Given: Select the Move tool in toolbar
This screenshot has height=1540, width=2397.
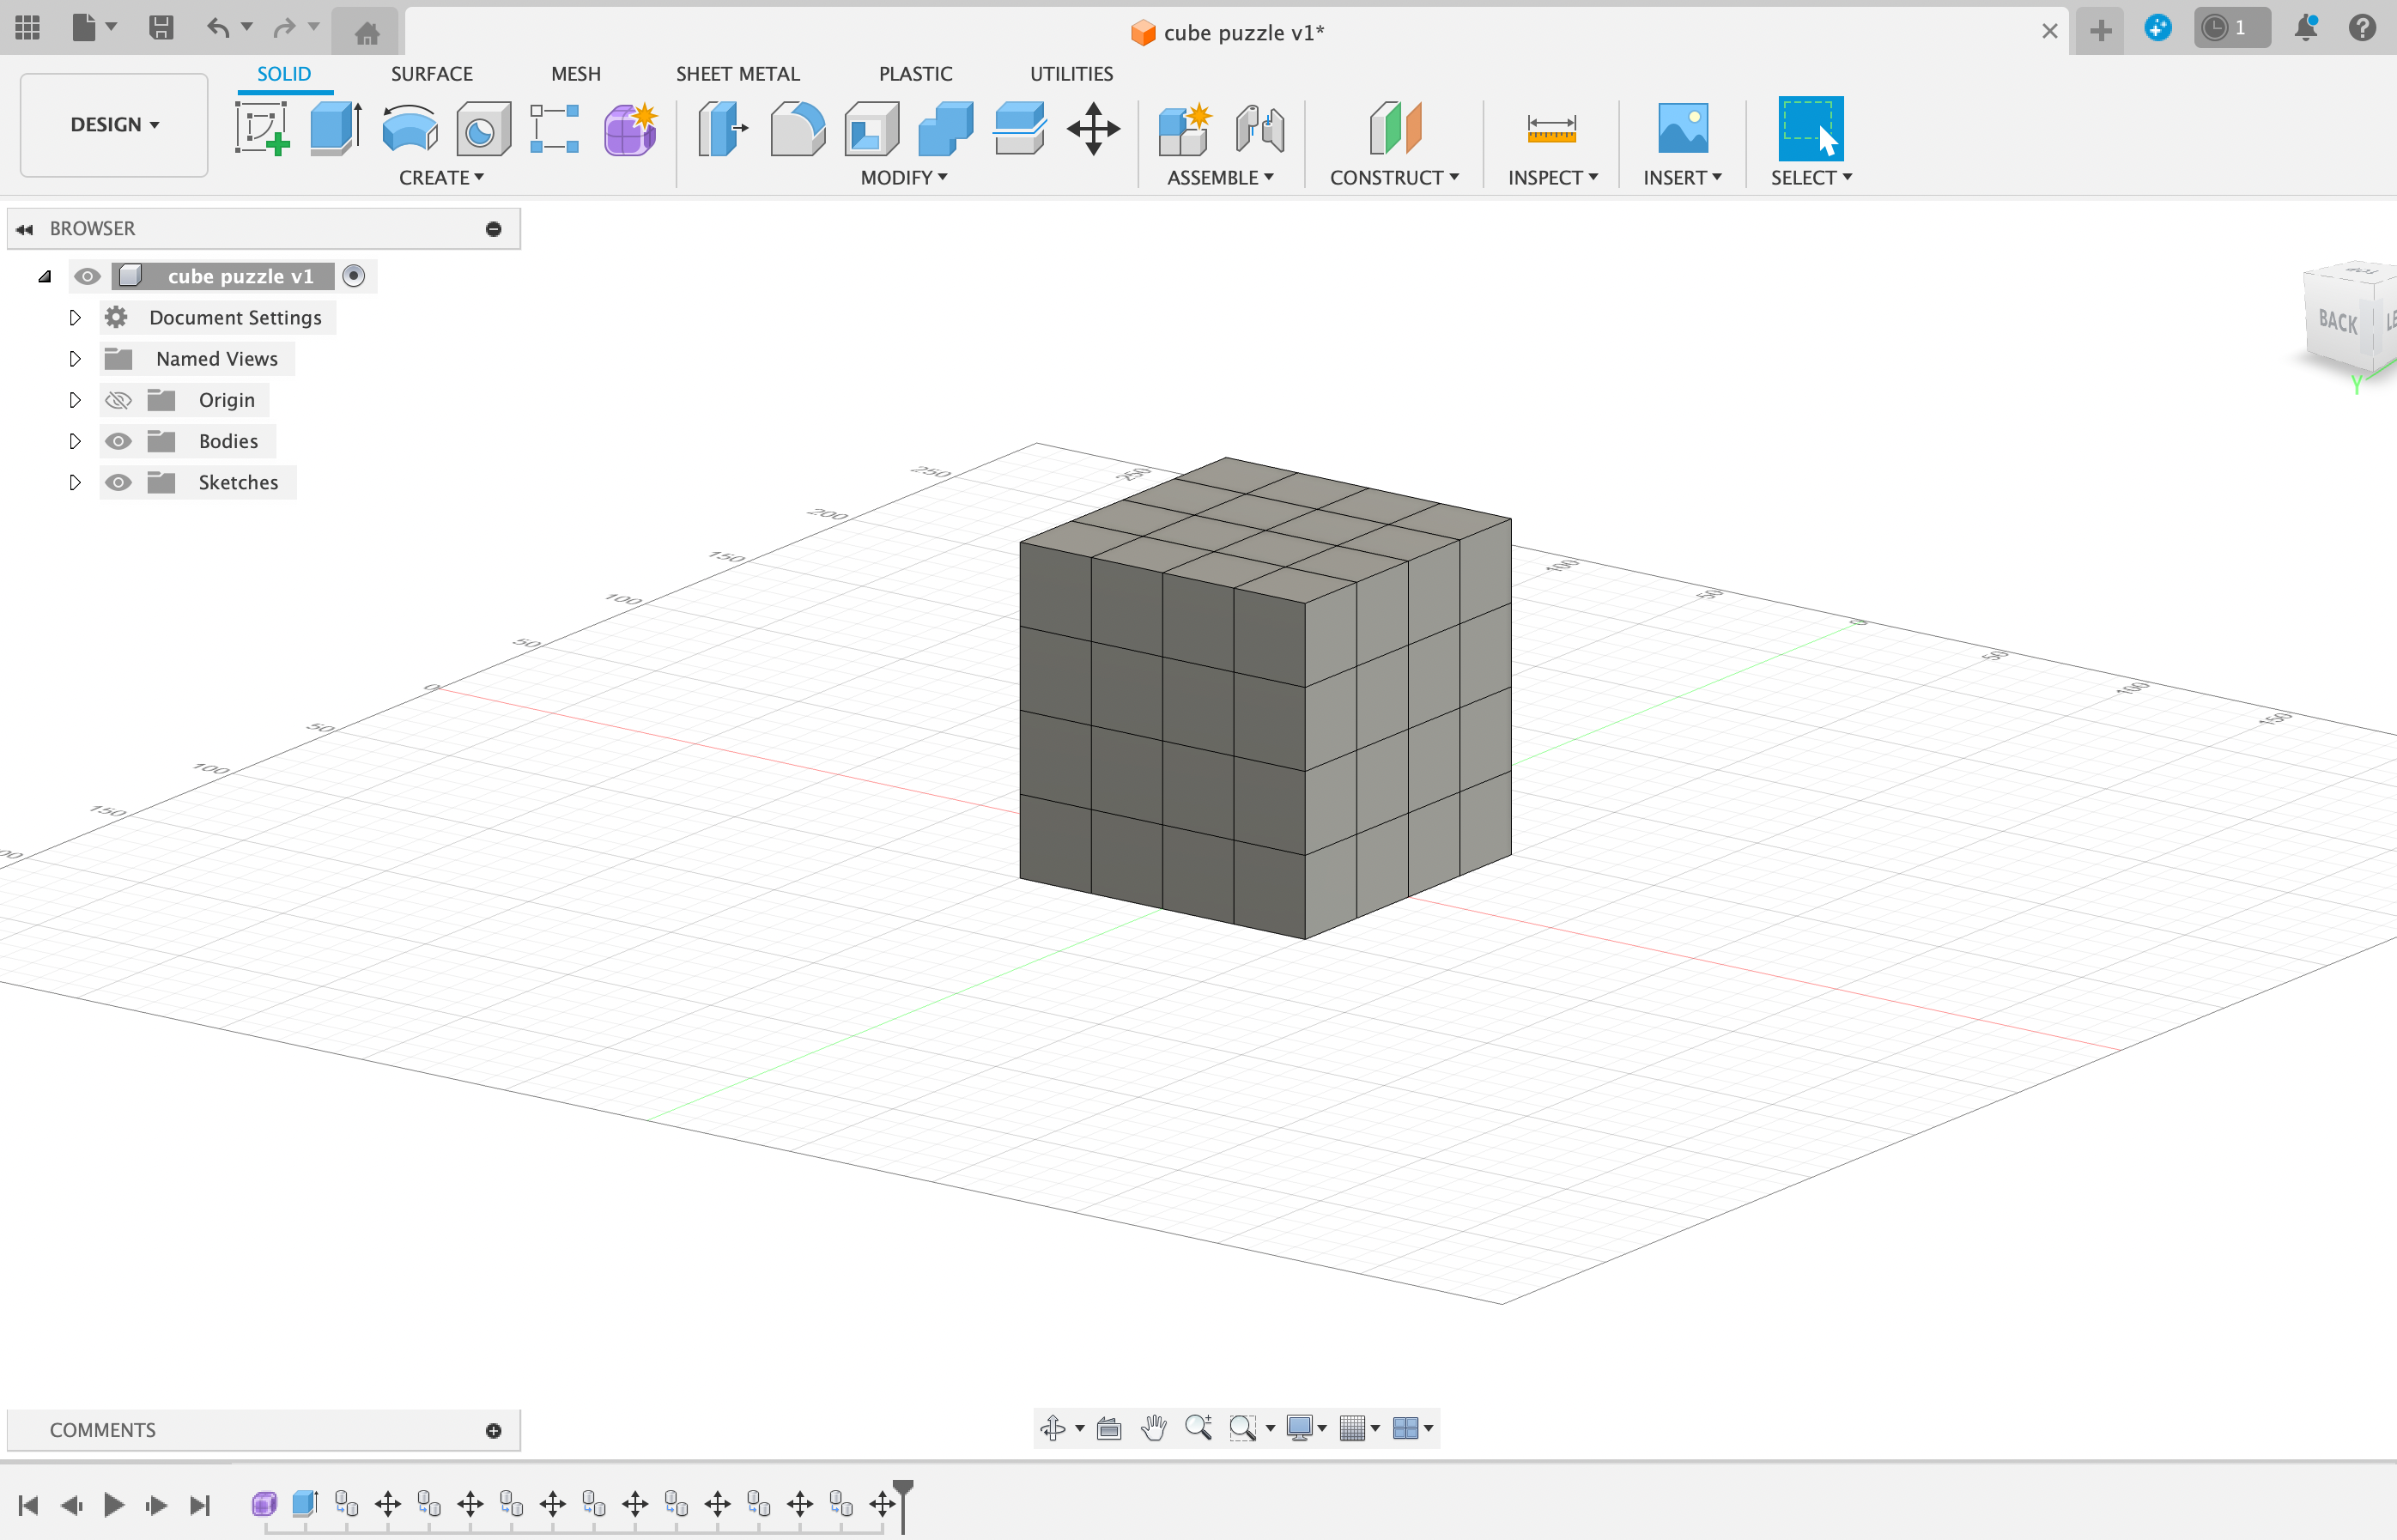Looking at the screenshot, I should 1095,131.
